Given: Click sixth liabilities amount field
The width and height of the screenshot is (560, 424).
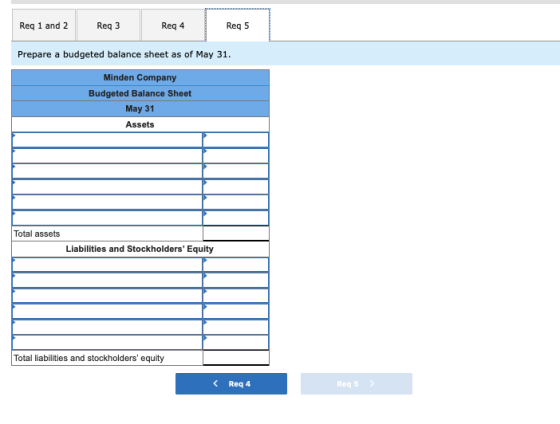Looking at the screenshot, I should click(x=236, y=342).
